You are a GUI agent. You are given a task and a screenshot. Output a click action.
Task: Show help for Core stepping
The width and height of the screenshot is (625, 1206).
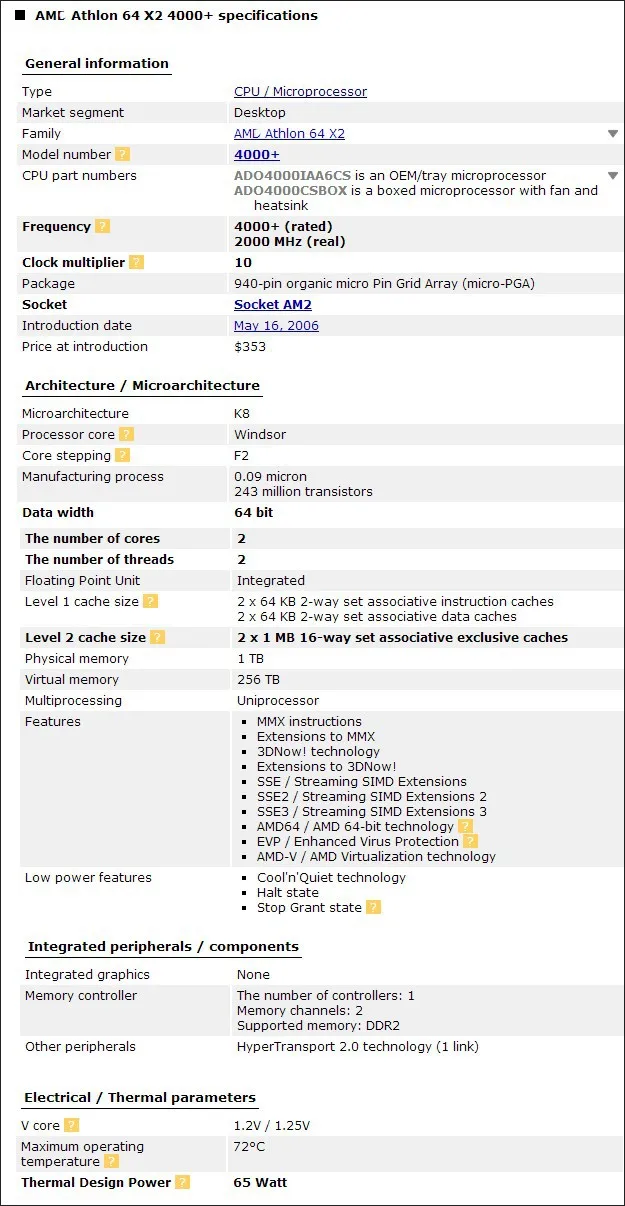tap(122, 455)
